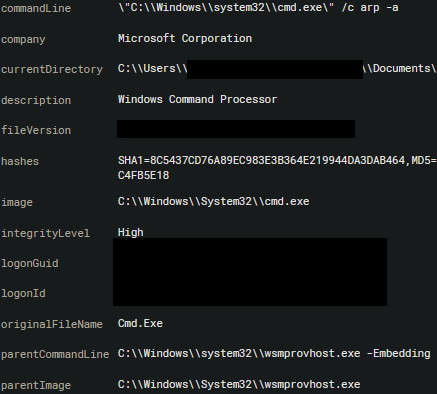Select the company field label
The width and height of the screenshot is (437, 394).
[23, 39]
